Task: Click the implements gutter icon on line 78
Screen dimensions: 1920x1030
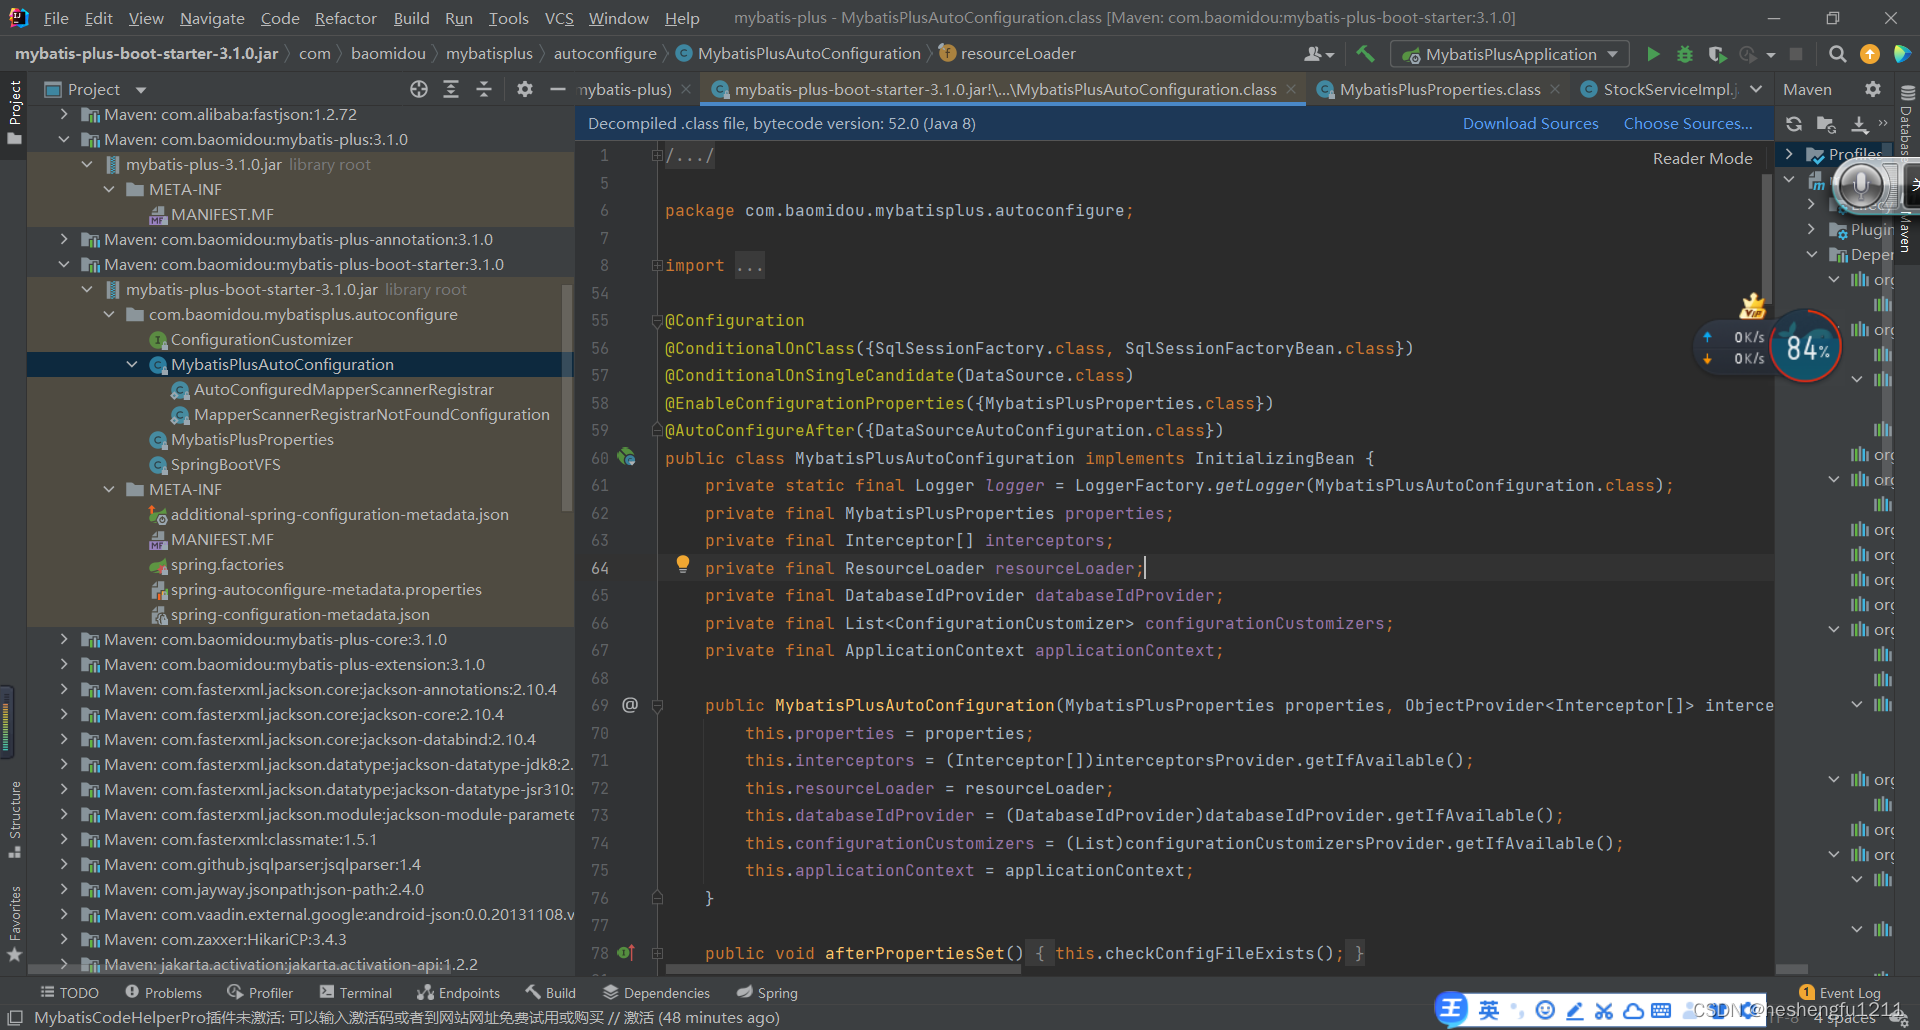Action: (626, 952)
